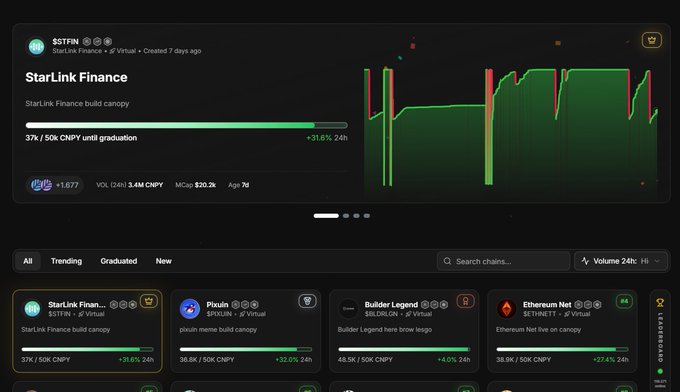Click the $STFIN ticker title
The image size is (680, 392).
pos(65,42)
